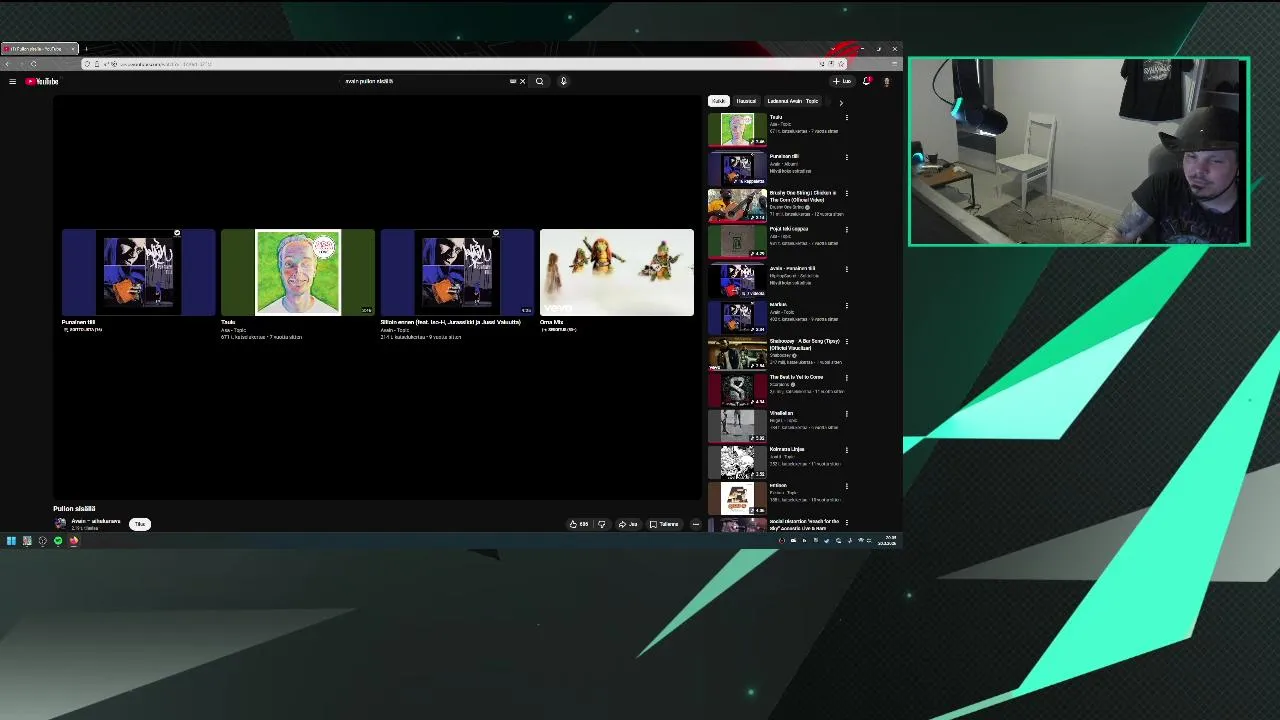1280x720 pixels.
Task: Select the Musiikki filter chip
Action: coord(746,101)
